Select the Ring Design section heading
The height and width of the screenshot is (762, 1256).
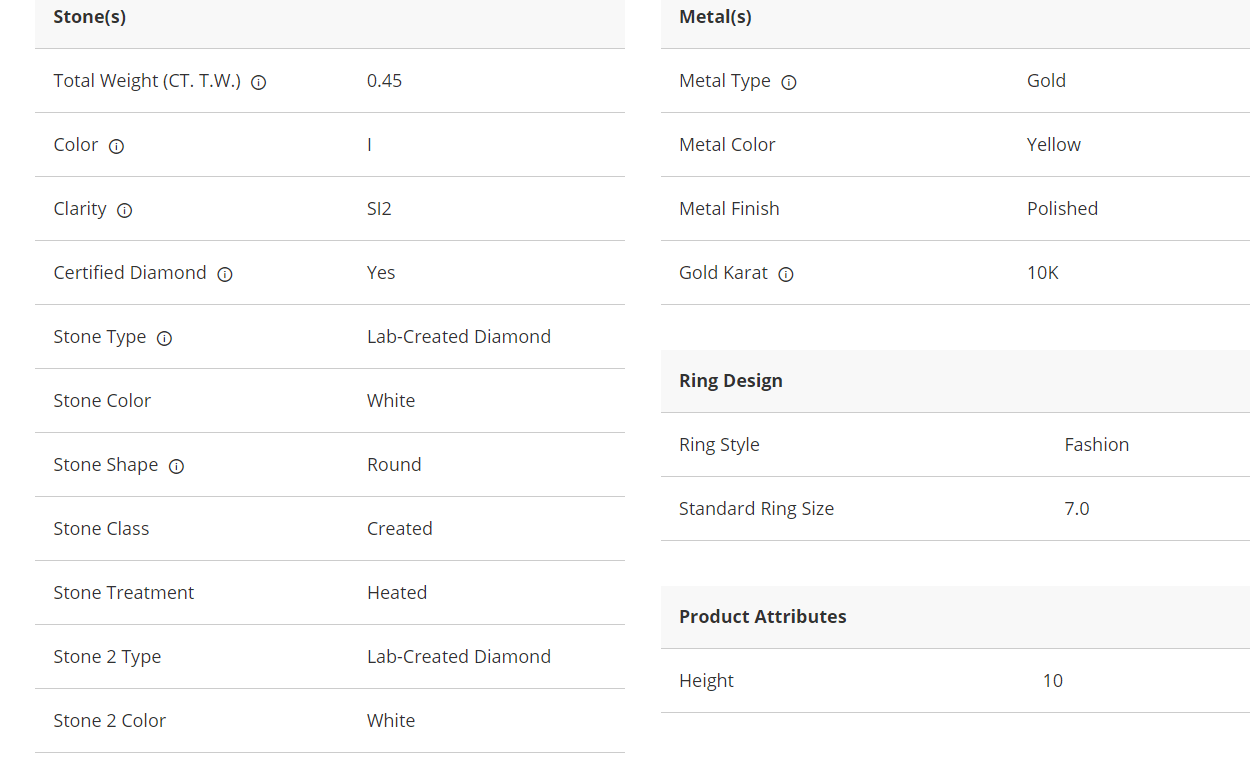731,381
